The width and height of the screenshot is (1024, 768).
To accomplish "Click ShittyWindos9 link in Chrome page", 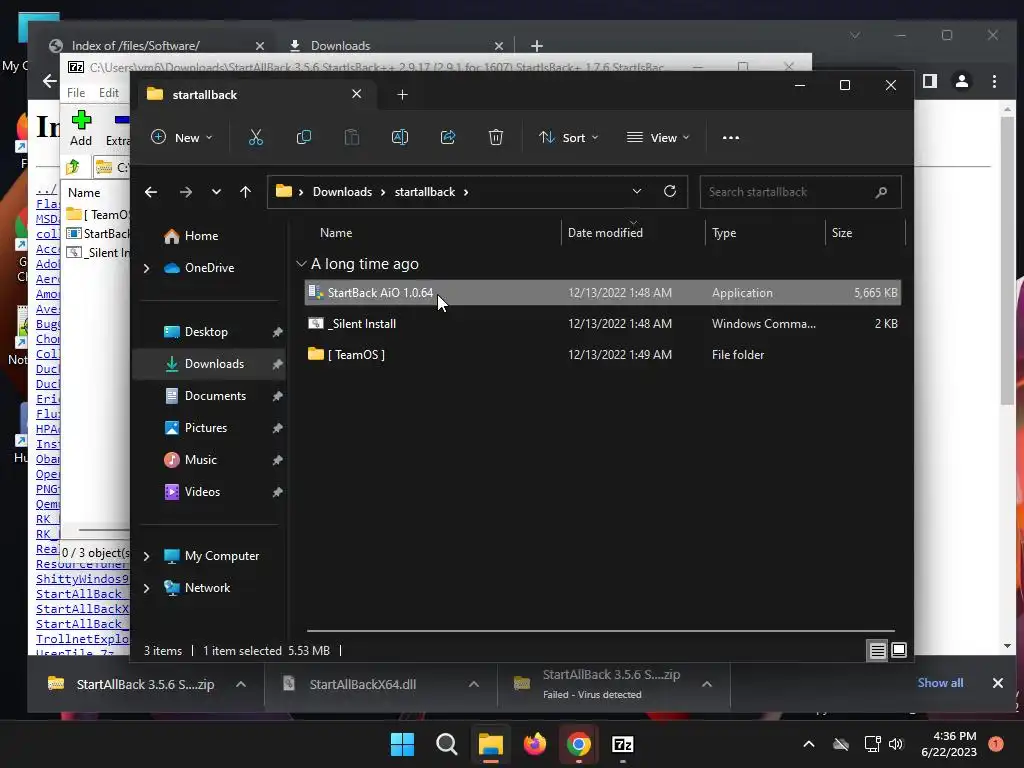I will [x=82, y=579].
